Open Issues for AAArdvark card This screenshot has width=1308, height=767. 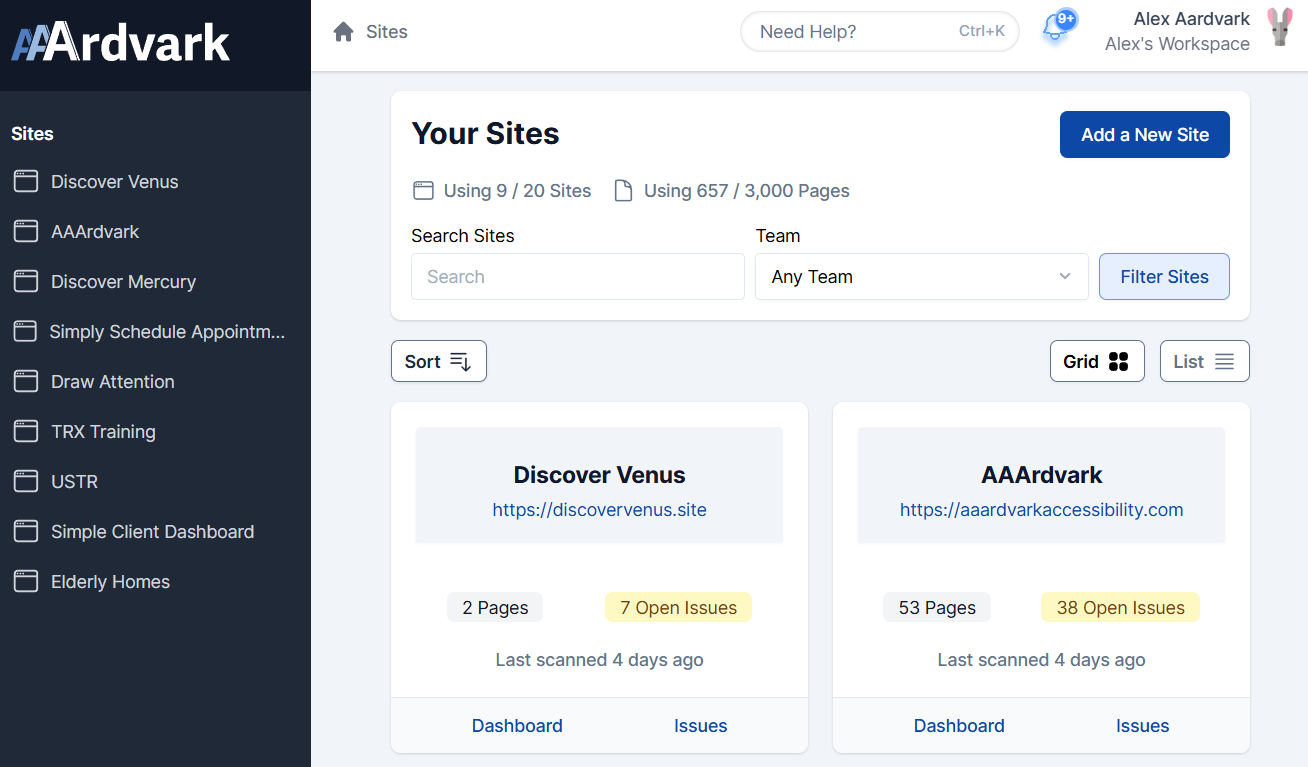[1142, 726]
